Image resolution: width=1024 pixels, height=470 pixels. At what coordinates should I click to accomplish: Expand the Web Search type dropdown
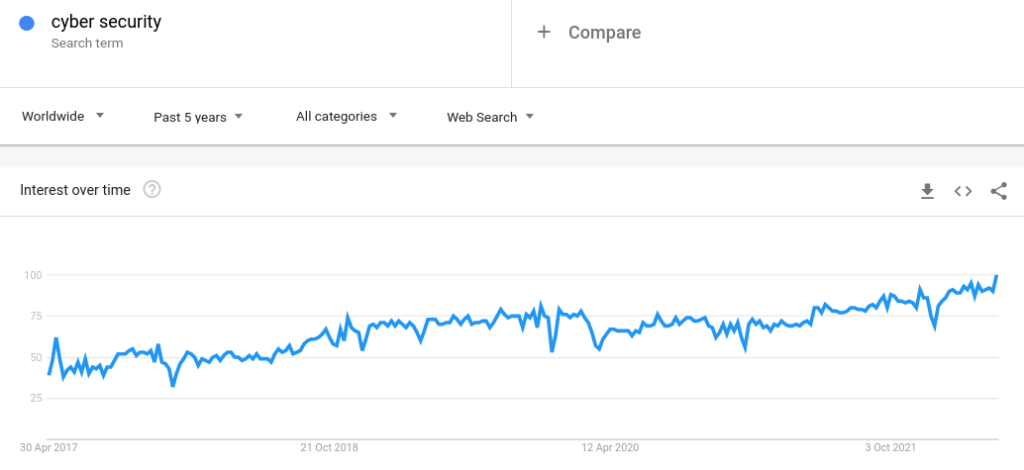click(490, 117)
